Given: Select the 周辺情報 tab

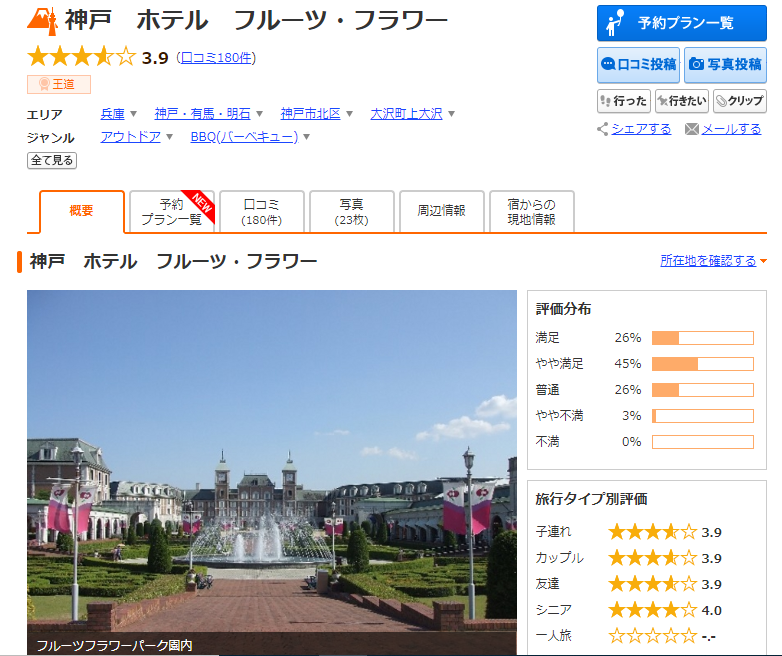Looking at the screenshot, I should [441, 211].
